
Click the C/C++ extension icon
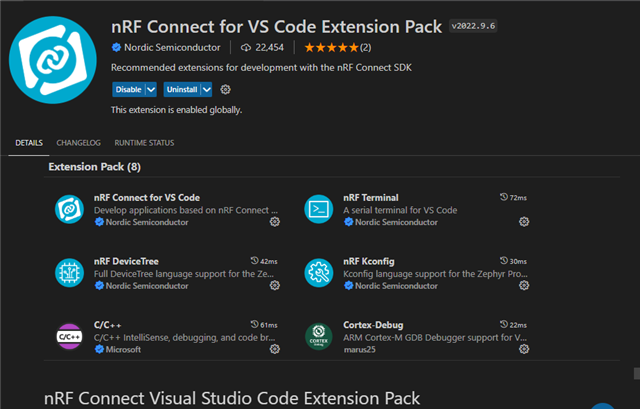69,336
